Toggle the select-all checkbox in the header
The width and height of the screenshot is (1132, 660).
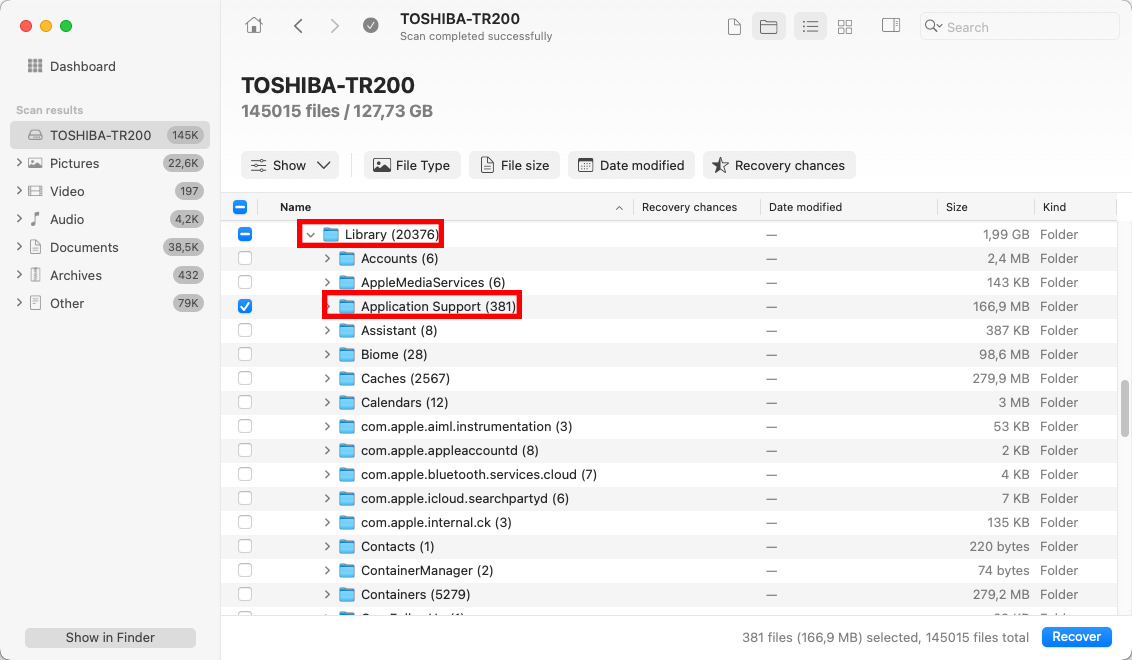240,207
